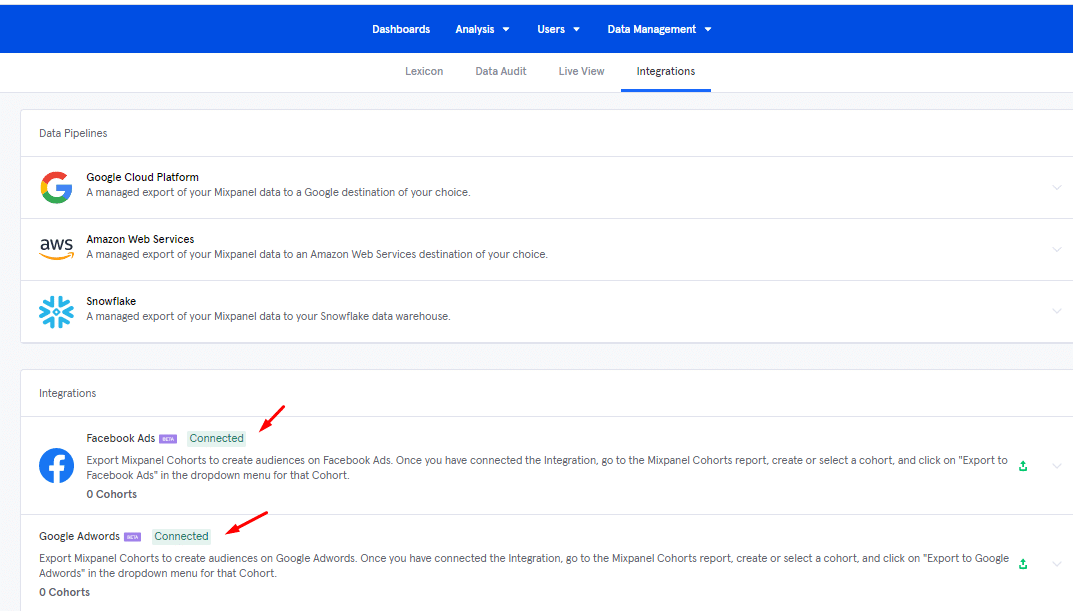The image size is (1073, 611).
Task: Open the Analysis dropdown menu
Action: (x=482, y=29)
